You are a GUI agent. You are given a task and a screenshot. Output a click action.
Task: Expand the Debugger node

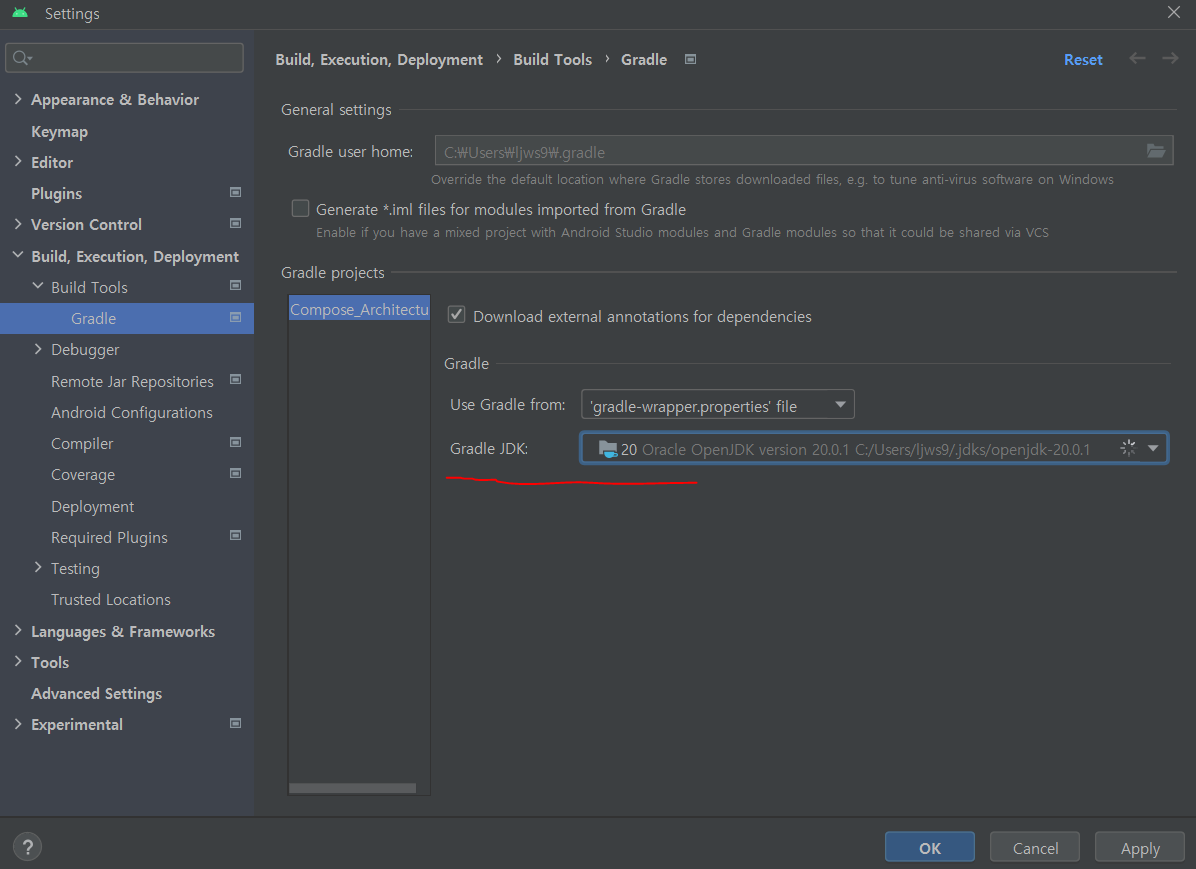tap(37, 349)
